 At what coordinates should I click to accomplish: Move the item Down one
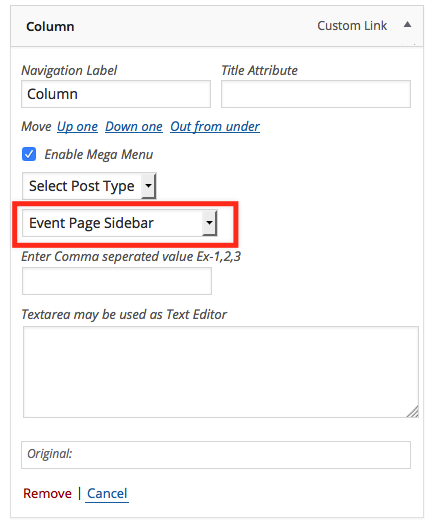pyautogui.click(x=134, y=127)
